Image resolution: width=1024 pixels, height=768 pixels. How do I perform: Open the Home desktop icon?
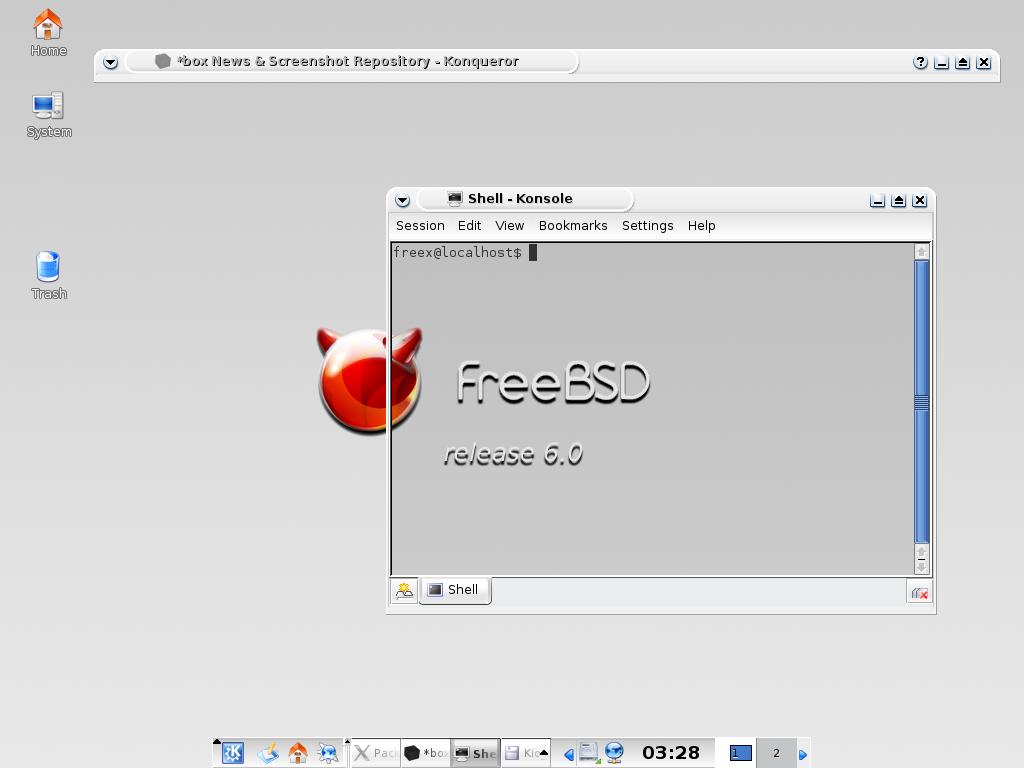(x=48, y=33)
